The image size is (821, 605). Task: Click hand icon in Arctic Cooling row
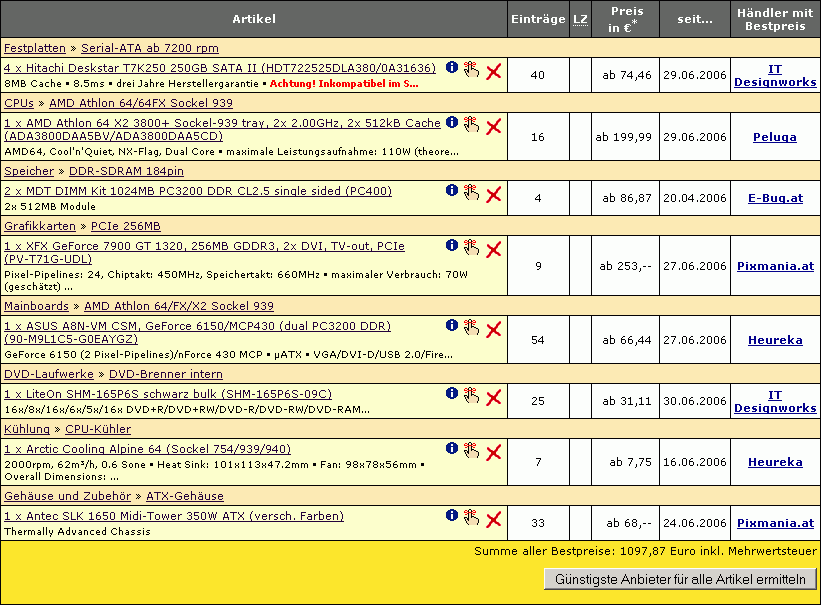pyautogui.click(x=471, y=451)
